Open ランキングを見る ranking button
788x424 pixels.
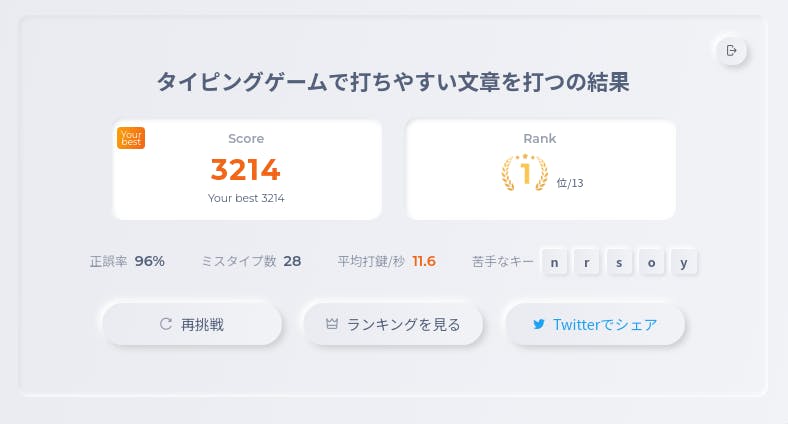pos(393,324)
